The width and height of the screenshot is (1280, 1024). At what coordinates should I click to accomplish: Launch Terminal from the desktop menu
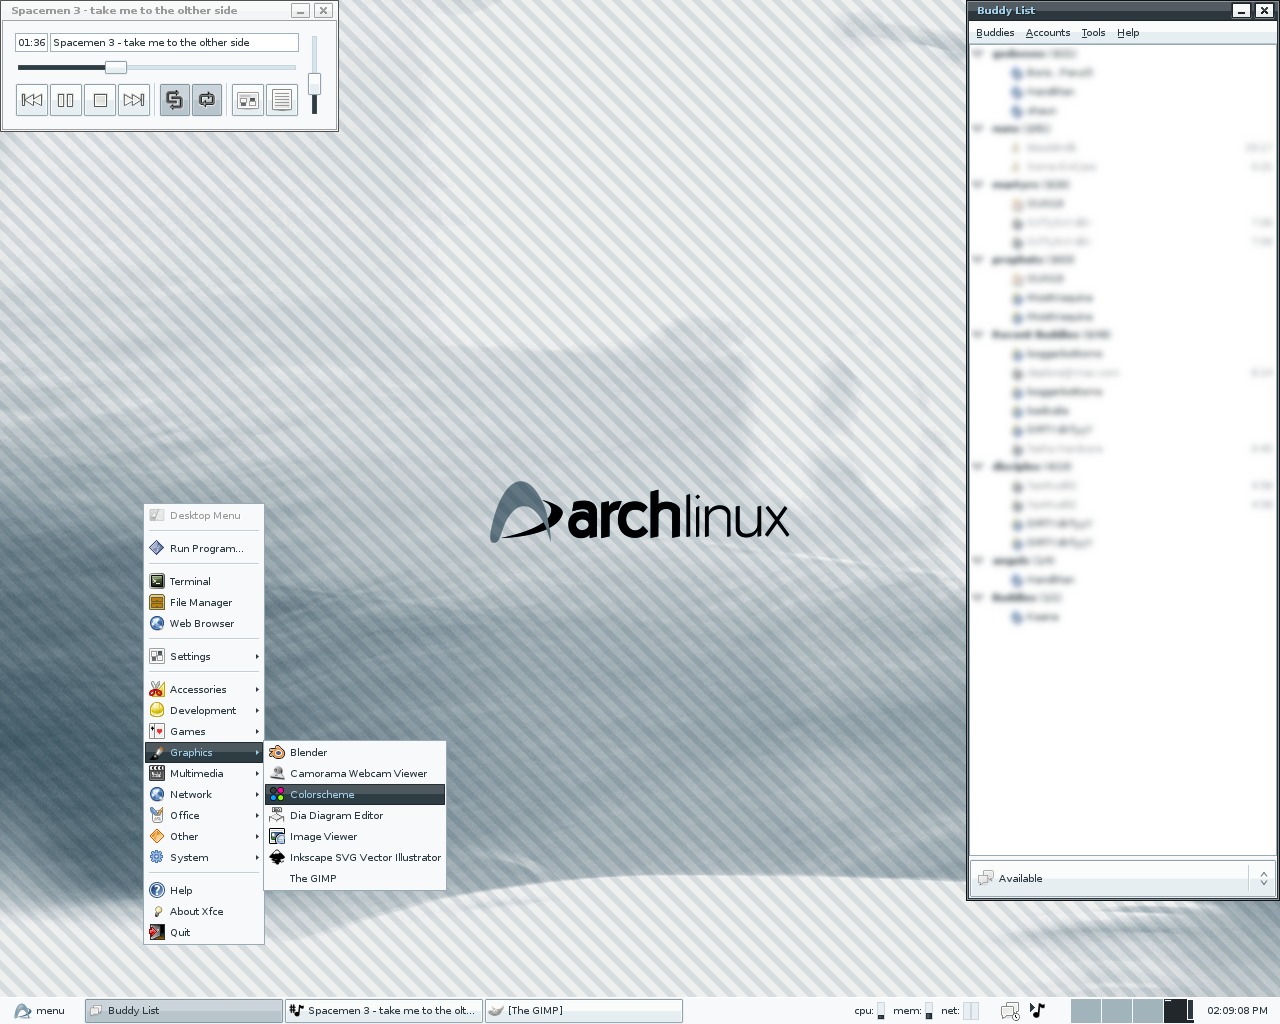point(204,581)
